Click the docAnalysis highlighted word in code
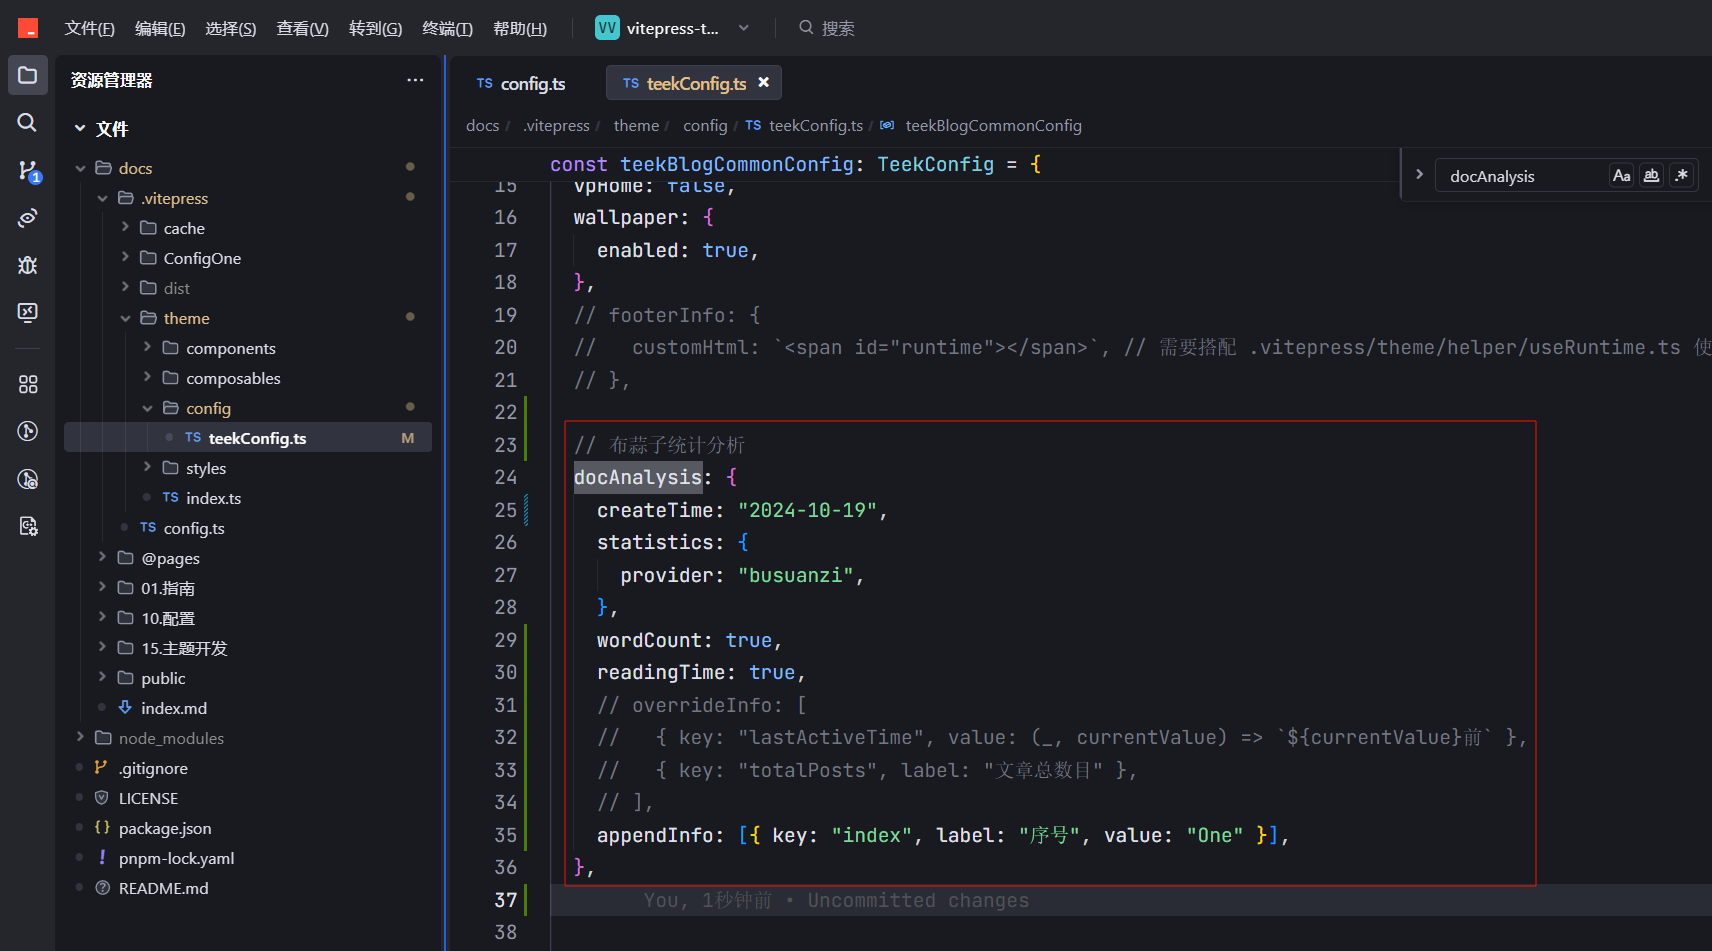The height and width of the screenshot is (951, 1712). pyautogui.click(x=638, y=477)
